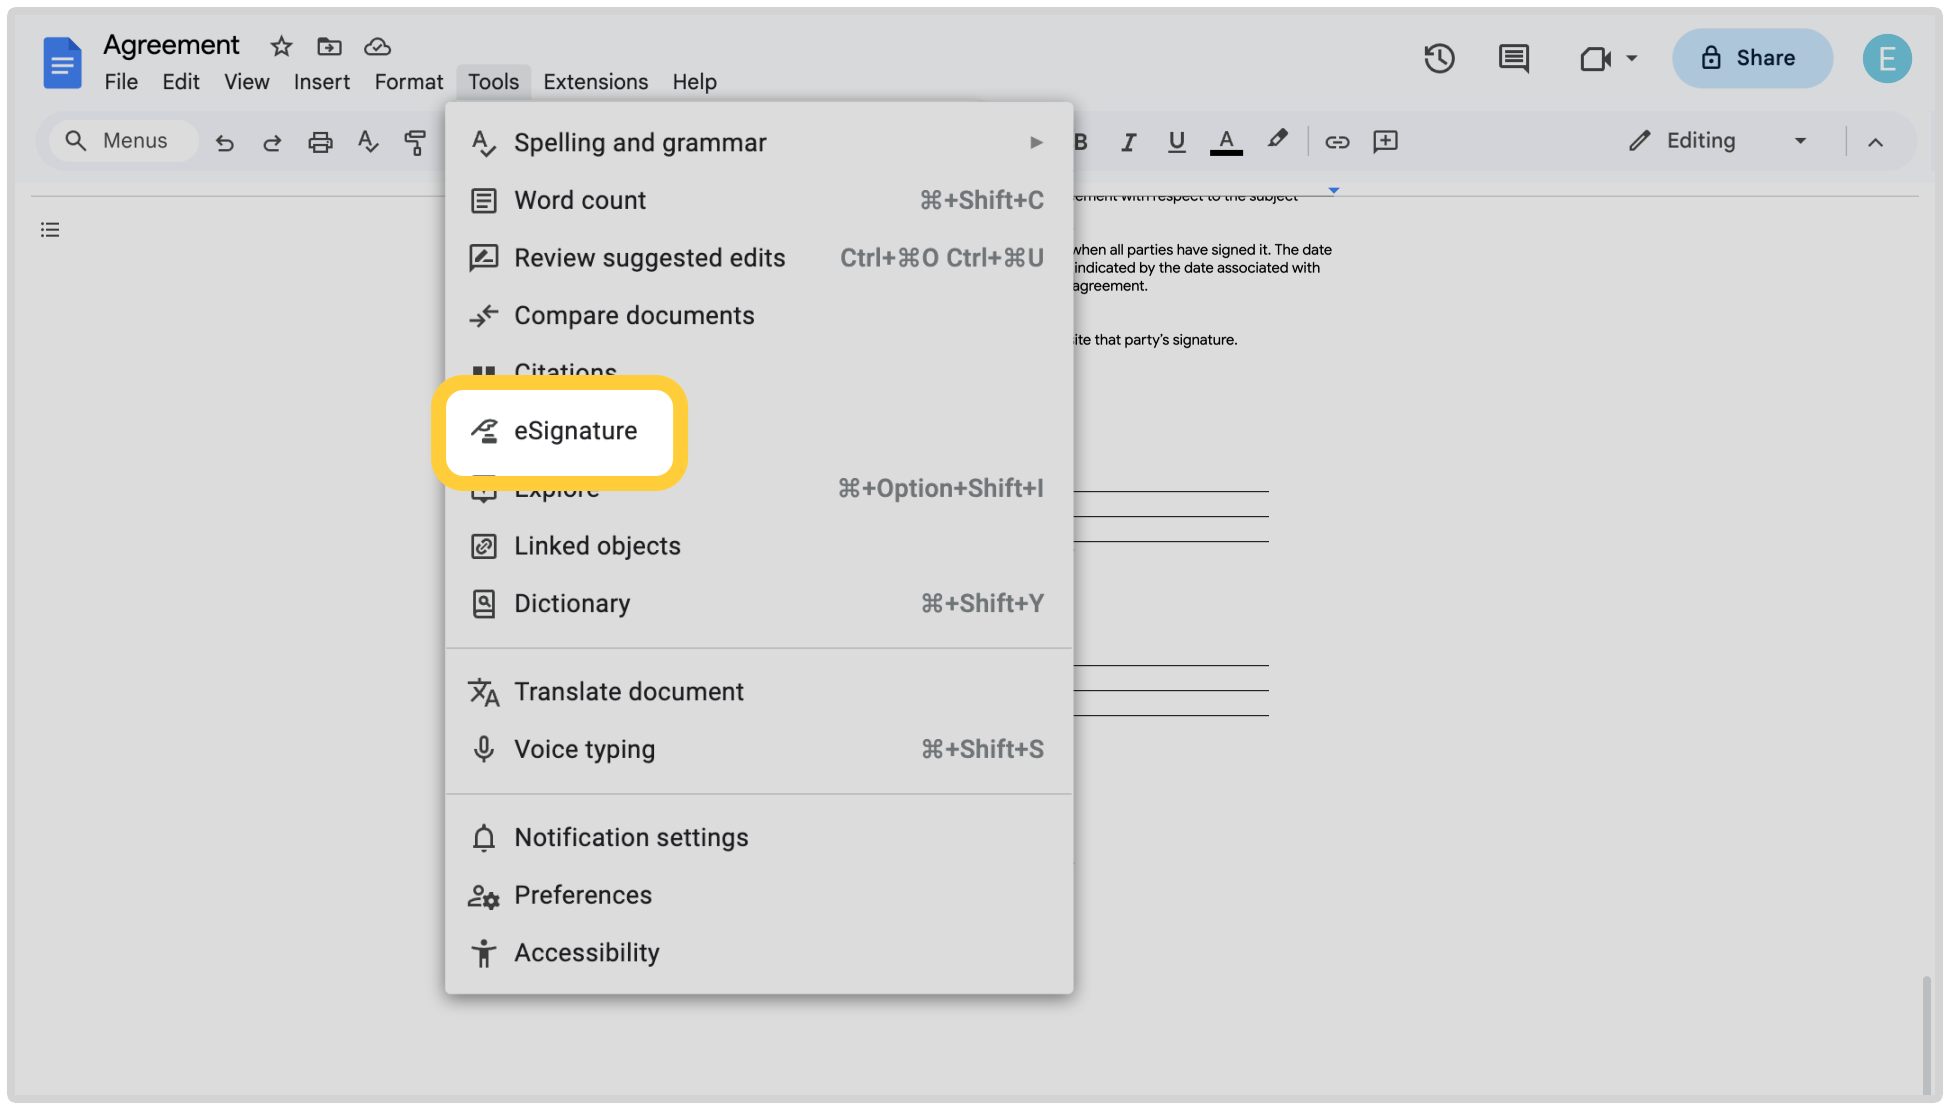1950x1110 pixels.
Task: Toggle underline formatting
Action: coord(1177,142)
